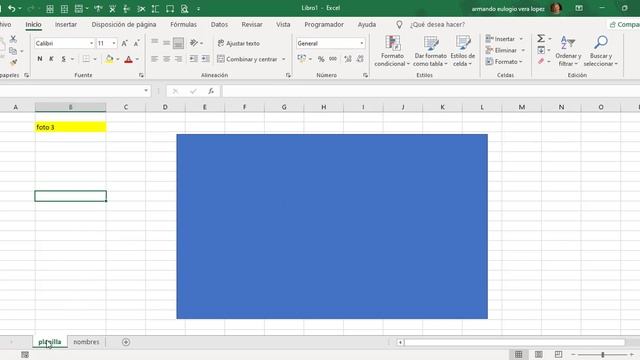Decrease decimal places
The height and width of the screenshot is (360, 640).
click(360, 59)
